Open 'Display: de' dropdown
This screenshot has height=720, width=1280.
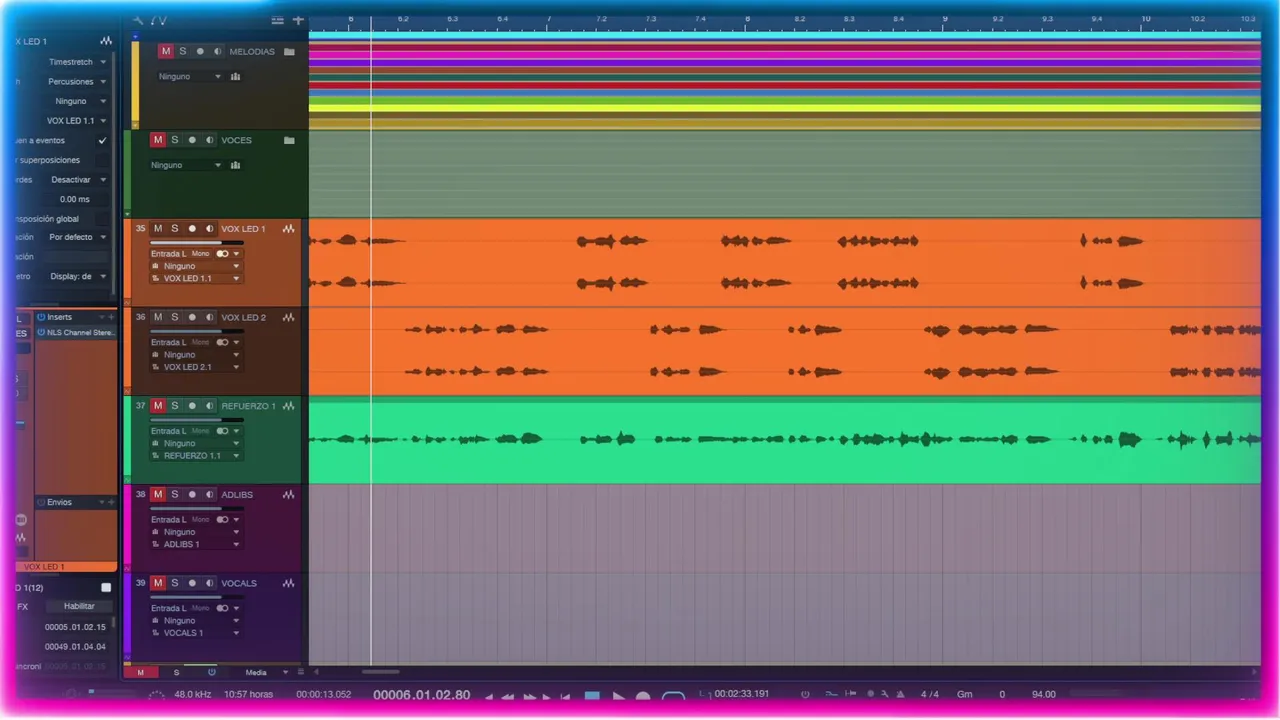78,276
